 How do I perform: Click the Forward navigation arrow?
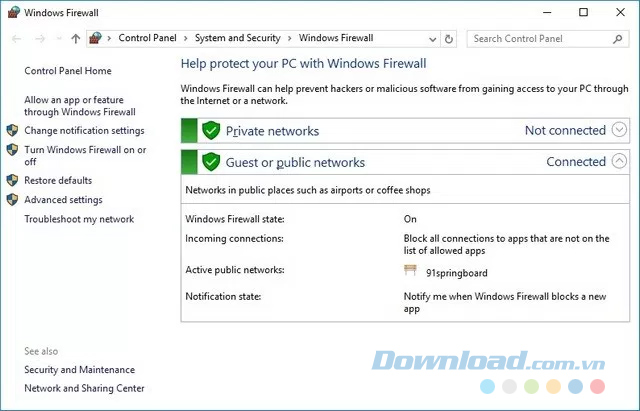point(40,39)
